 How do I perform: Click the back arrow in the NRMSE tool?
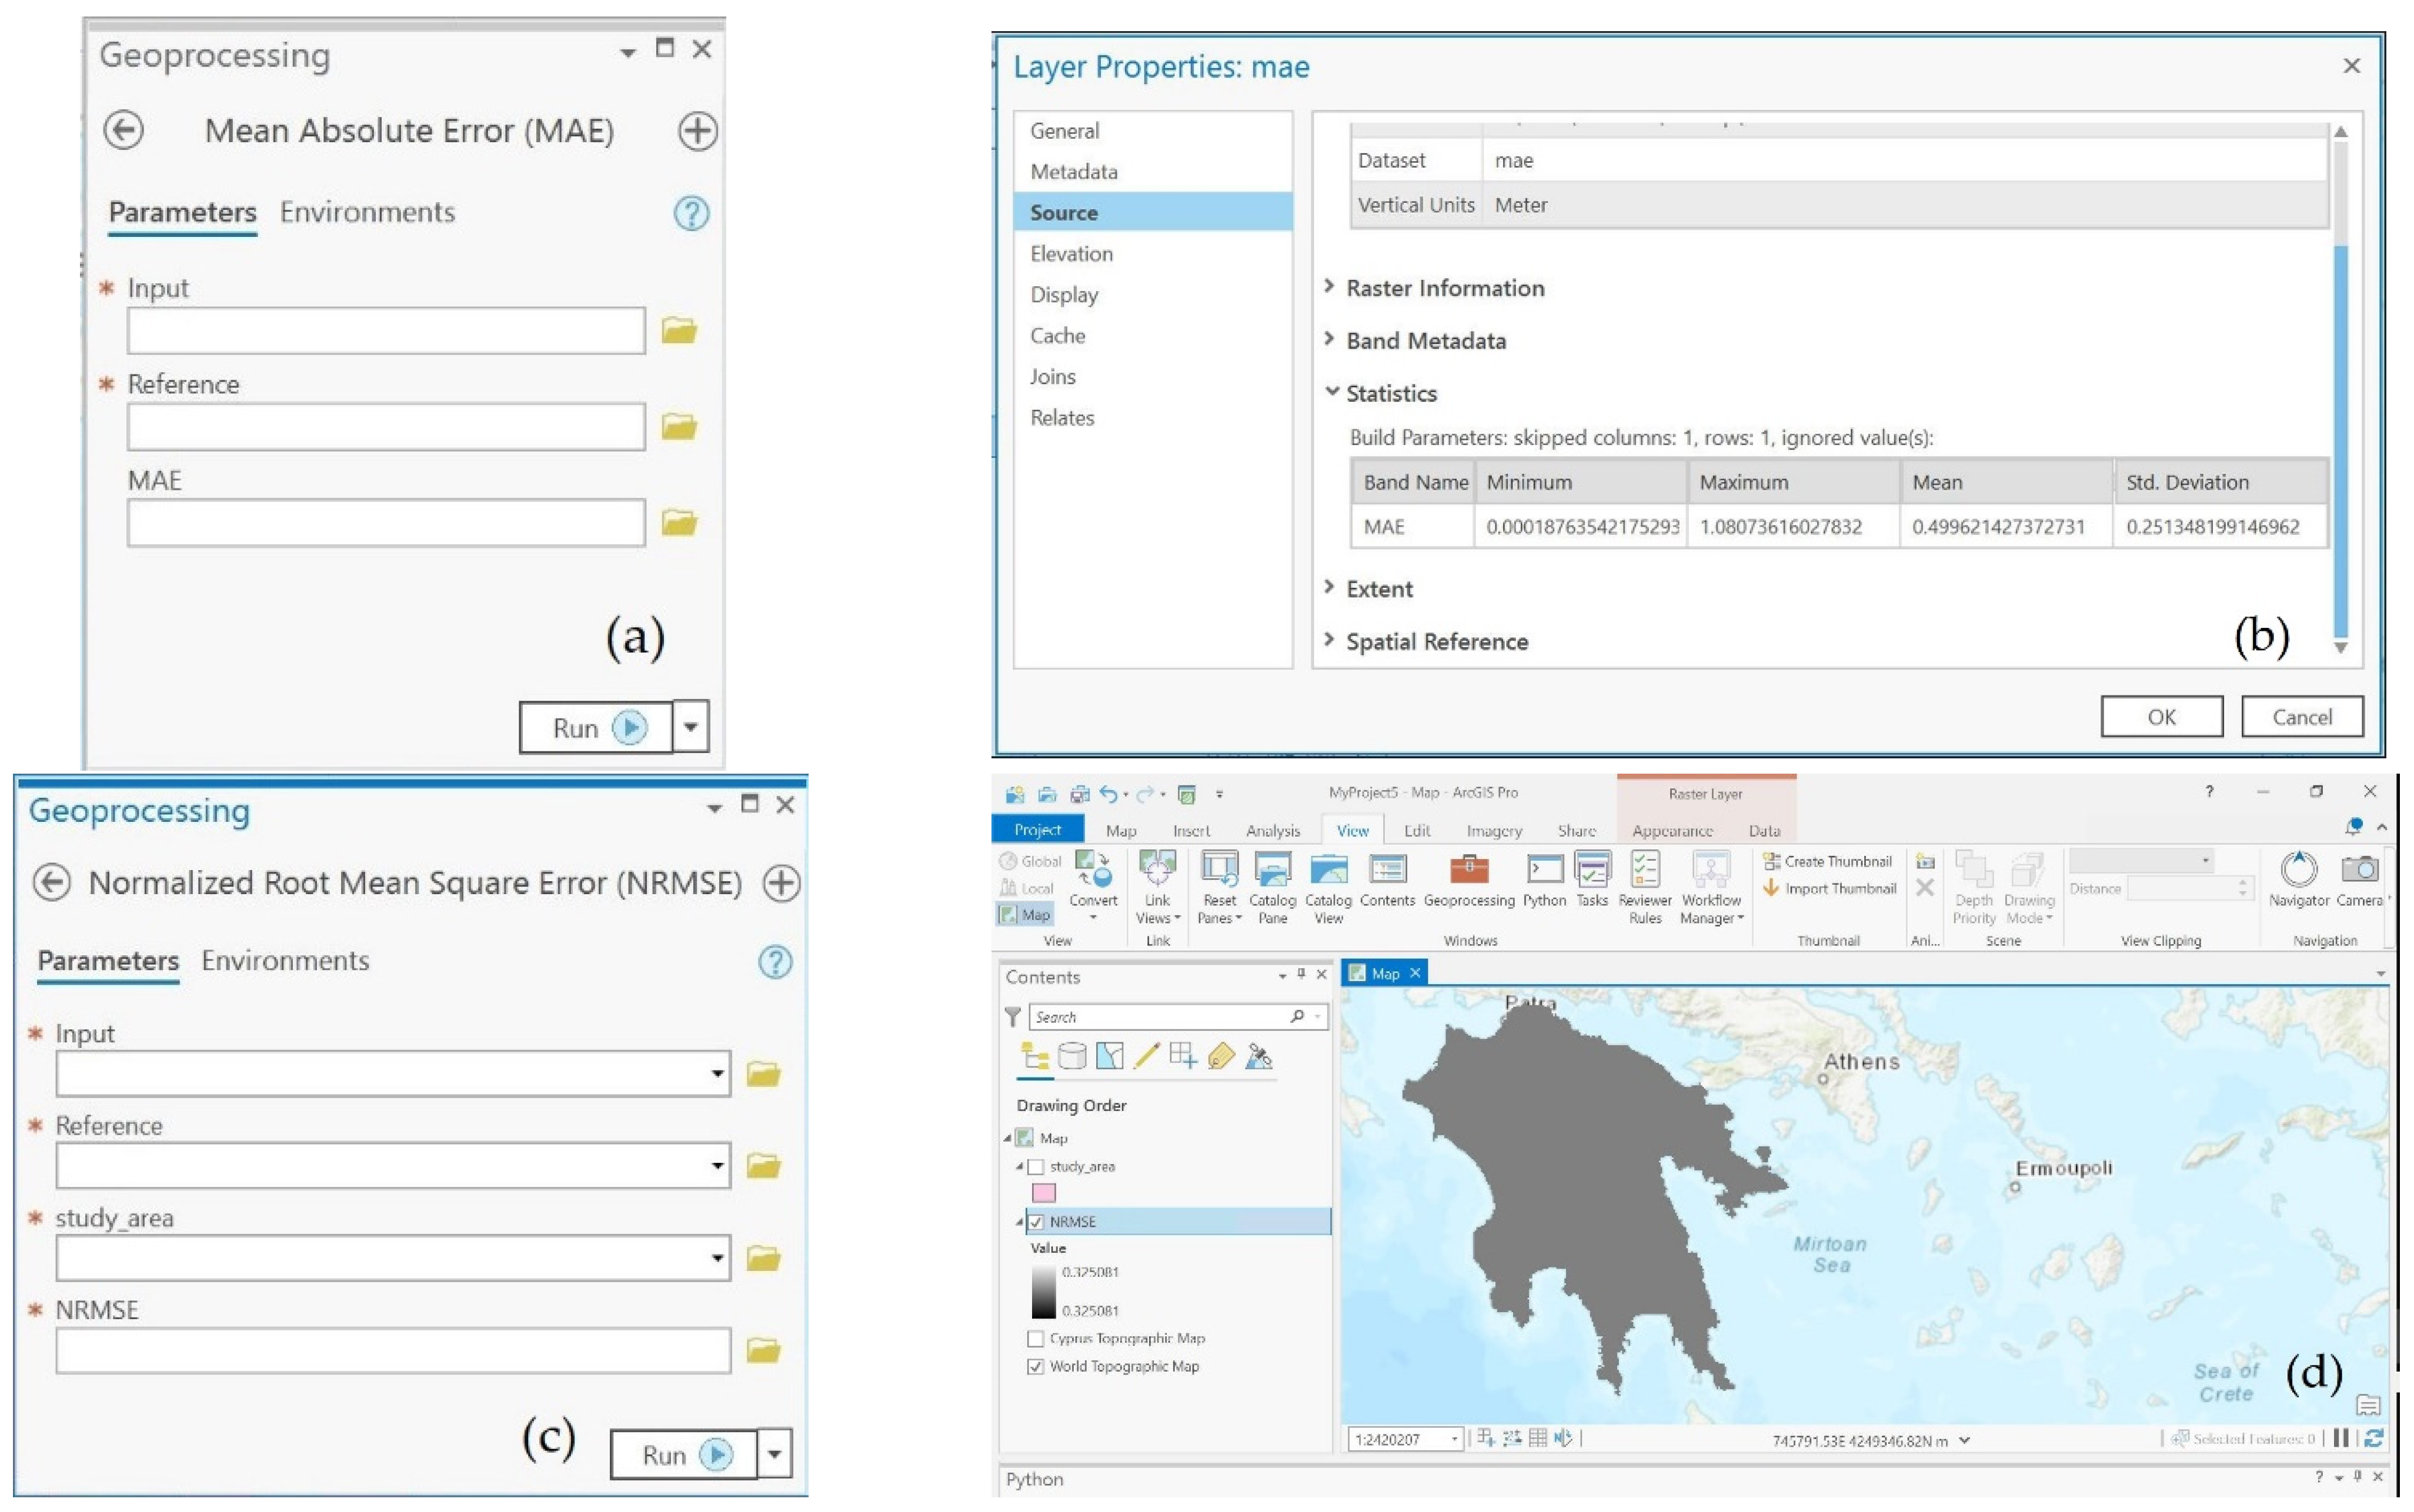click(x=51, y=882)
